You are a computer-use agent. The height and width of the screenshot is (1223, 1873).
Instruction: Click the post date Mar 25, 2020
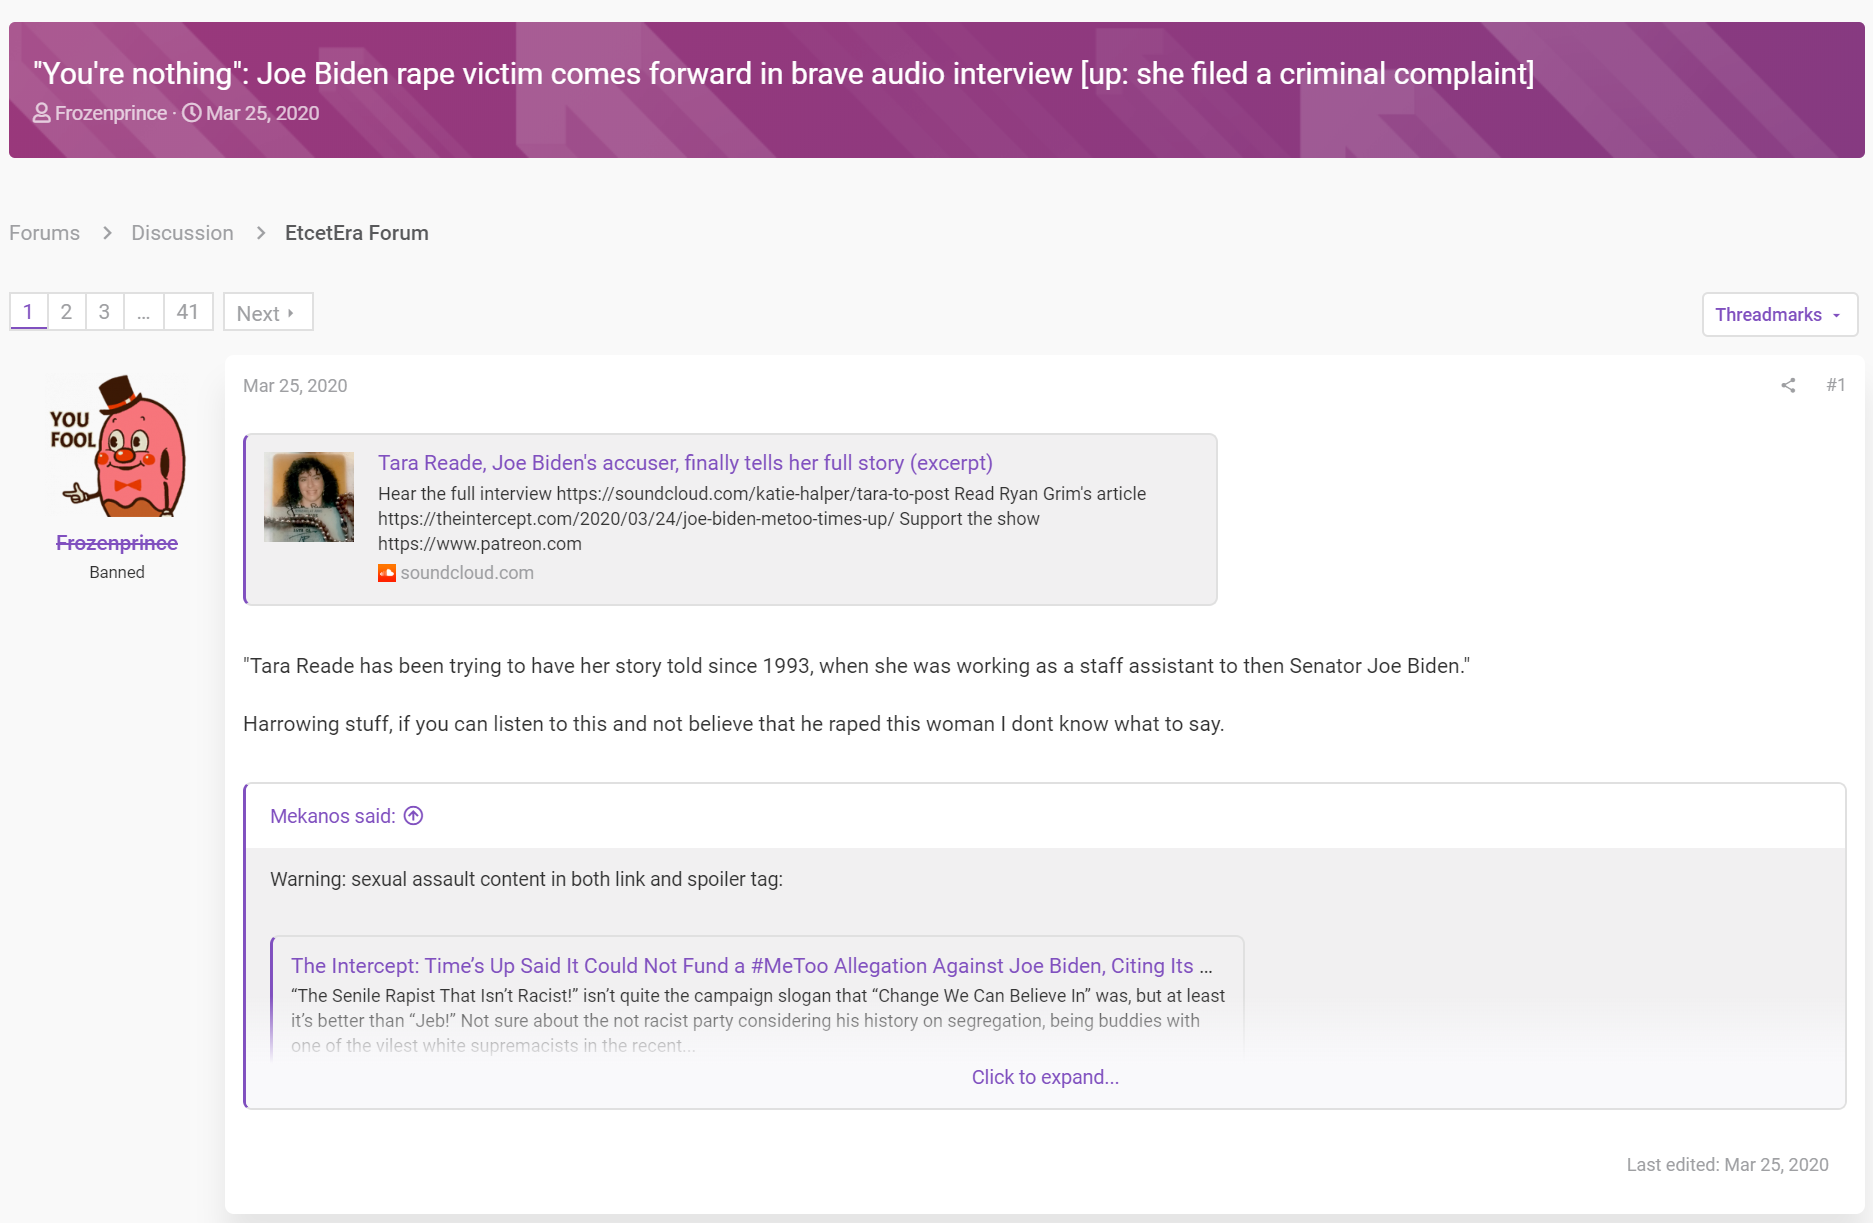295,386
